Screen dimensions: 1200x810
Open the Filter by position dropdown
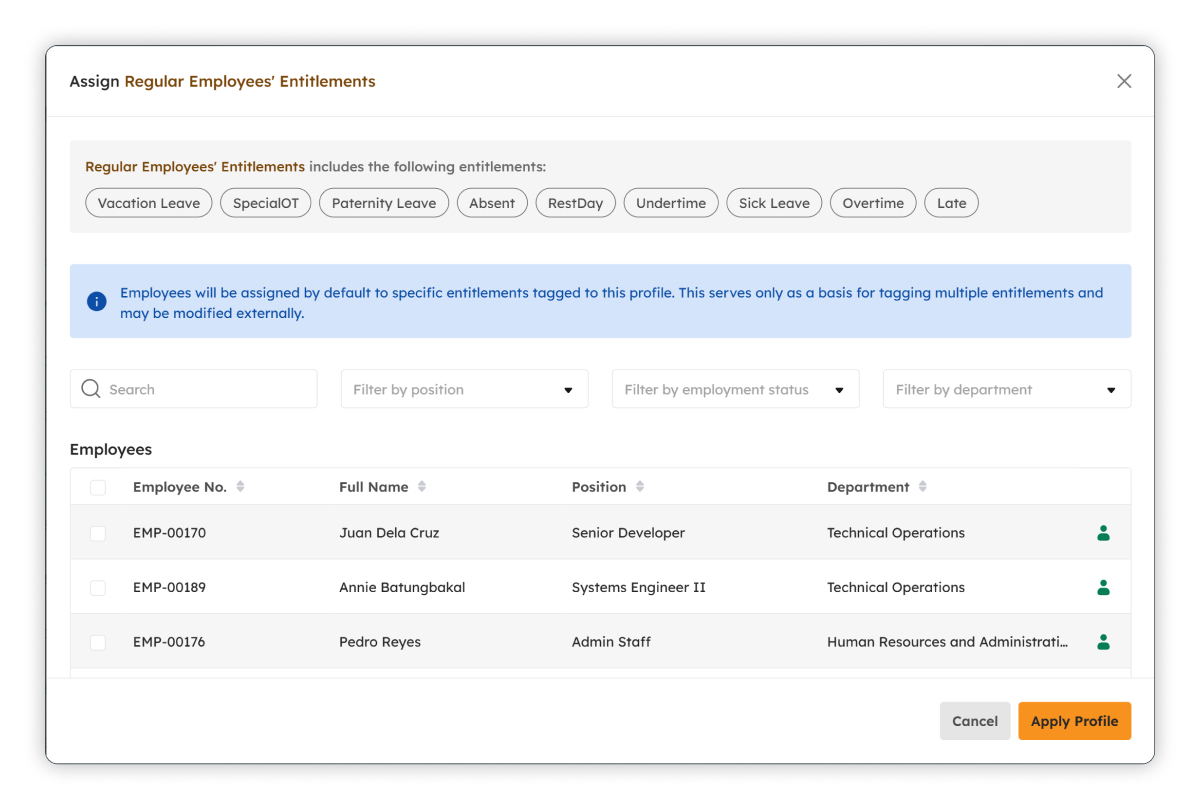pyautogui.click(x=465, y=389)
